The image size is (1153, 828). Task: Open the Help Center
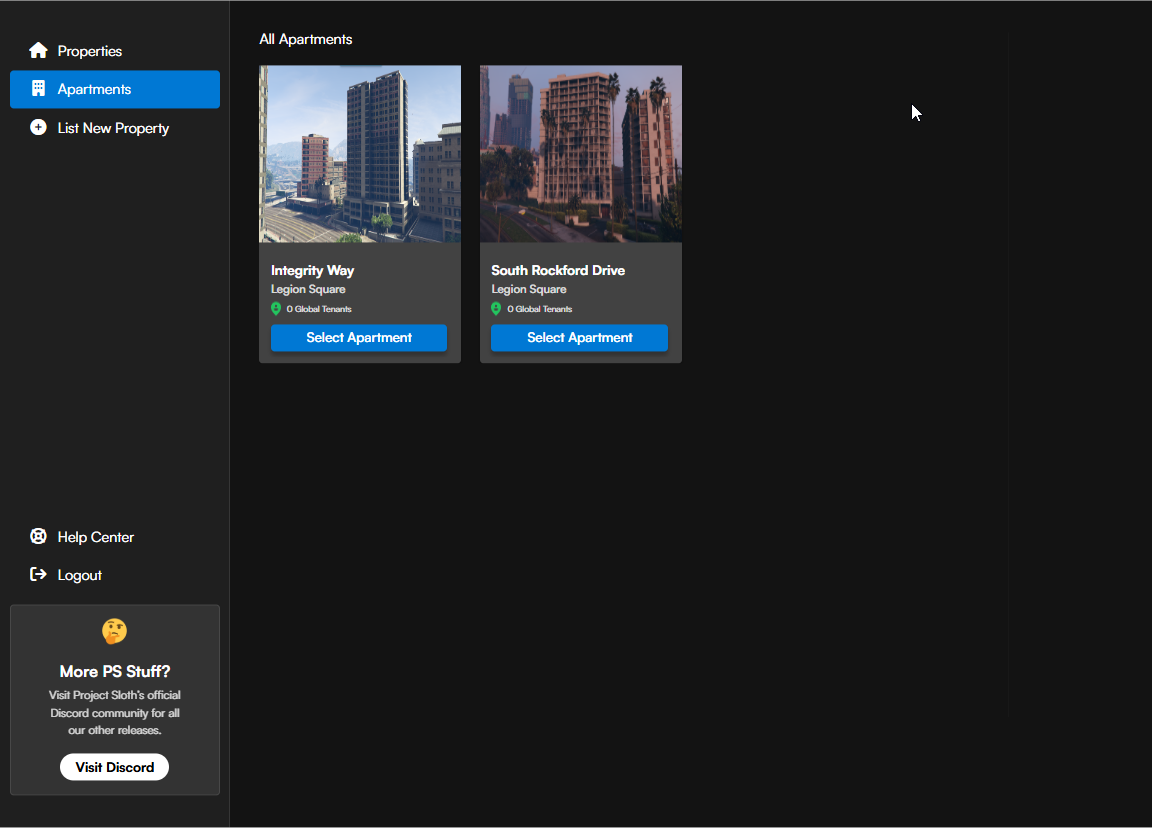115,537
